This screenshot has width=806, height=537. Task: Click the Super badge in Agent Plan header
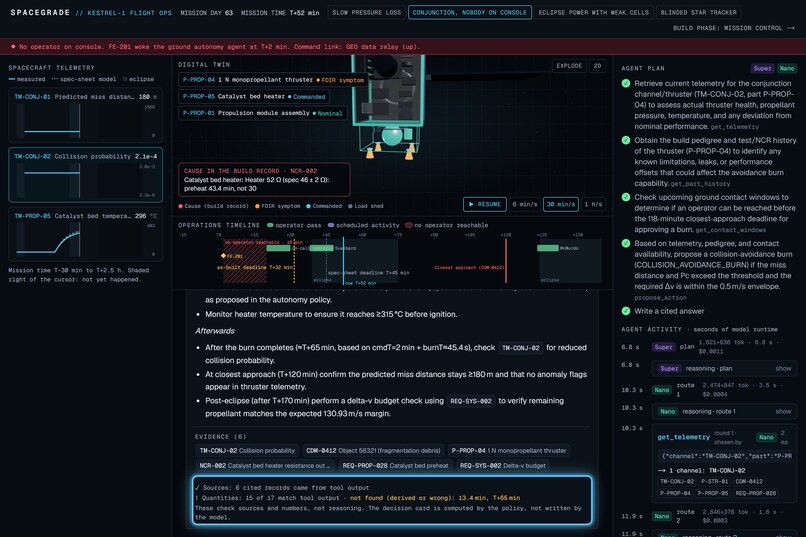[x=762, y=68]
